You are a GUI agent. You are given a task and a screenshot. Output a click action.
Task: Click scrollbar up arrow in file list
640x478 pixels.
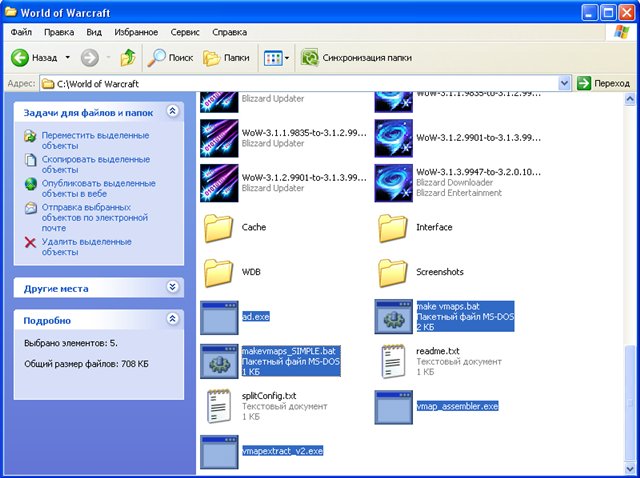630,99
